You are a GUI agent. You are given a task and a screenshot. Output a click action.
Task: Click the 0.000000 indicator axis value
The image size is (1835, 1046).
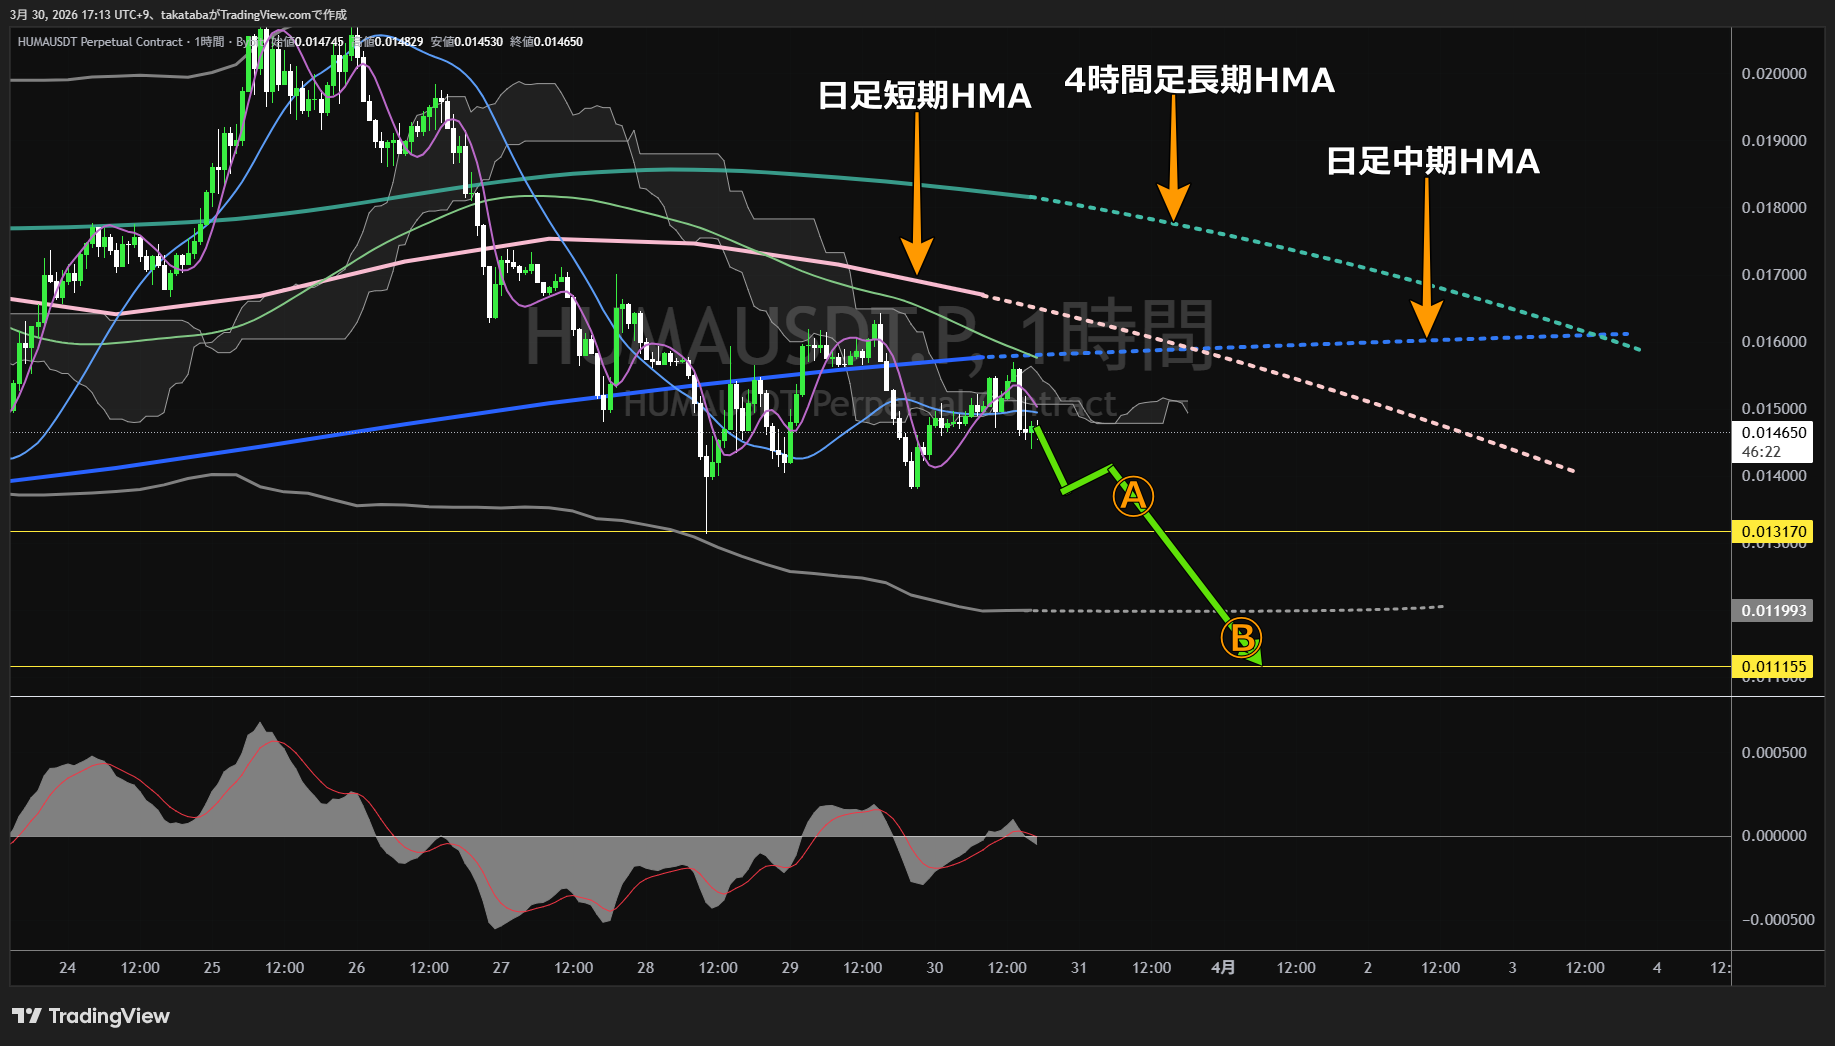coord(1774,836)
